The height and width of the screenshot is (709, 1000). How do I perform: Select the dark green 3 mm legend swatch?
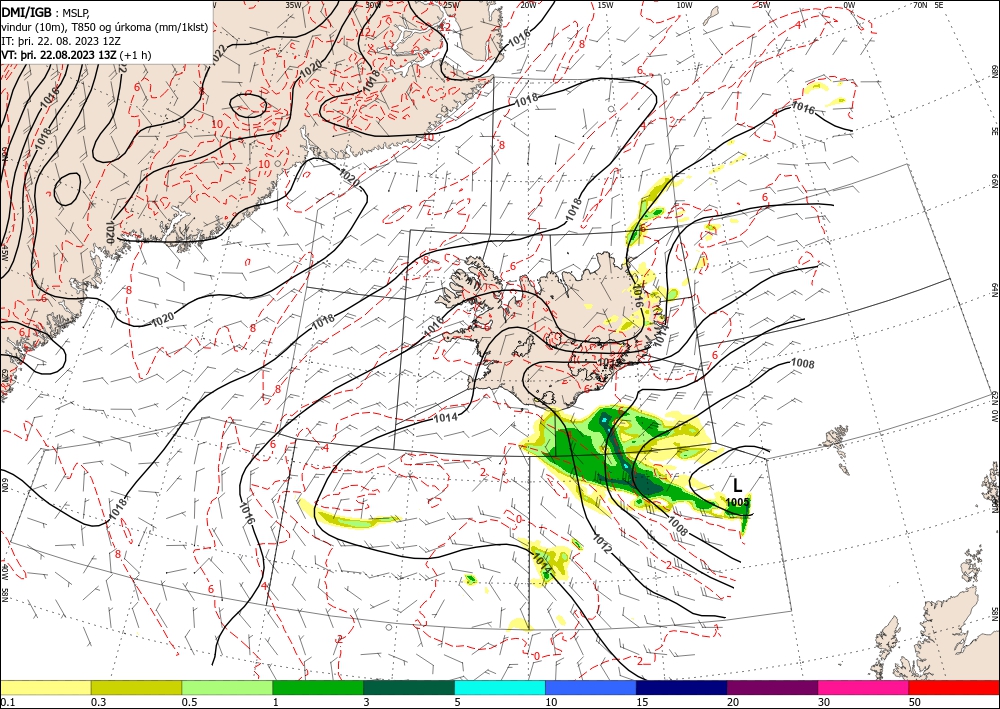(409, 687)
